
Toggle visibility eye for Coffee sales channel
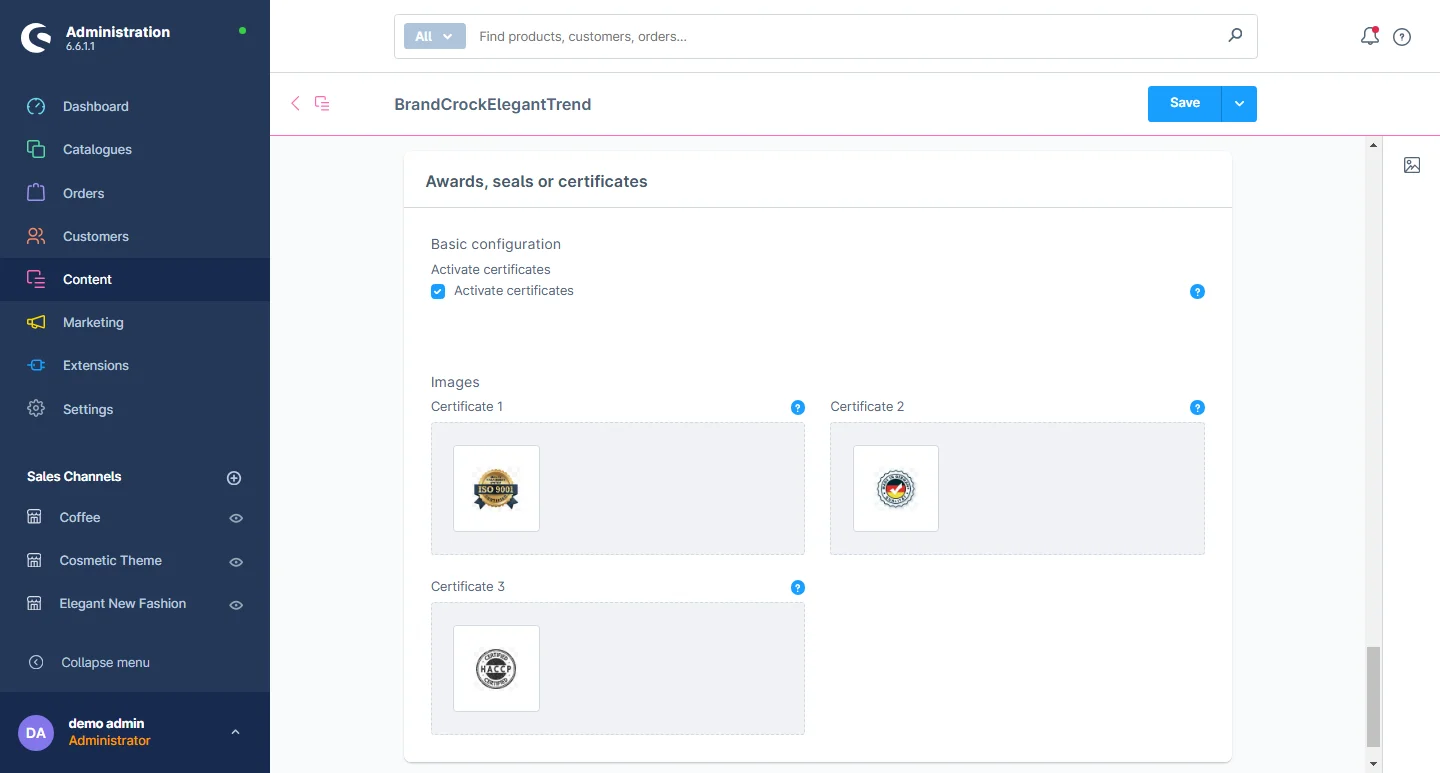(236, 518)
